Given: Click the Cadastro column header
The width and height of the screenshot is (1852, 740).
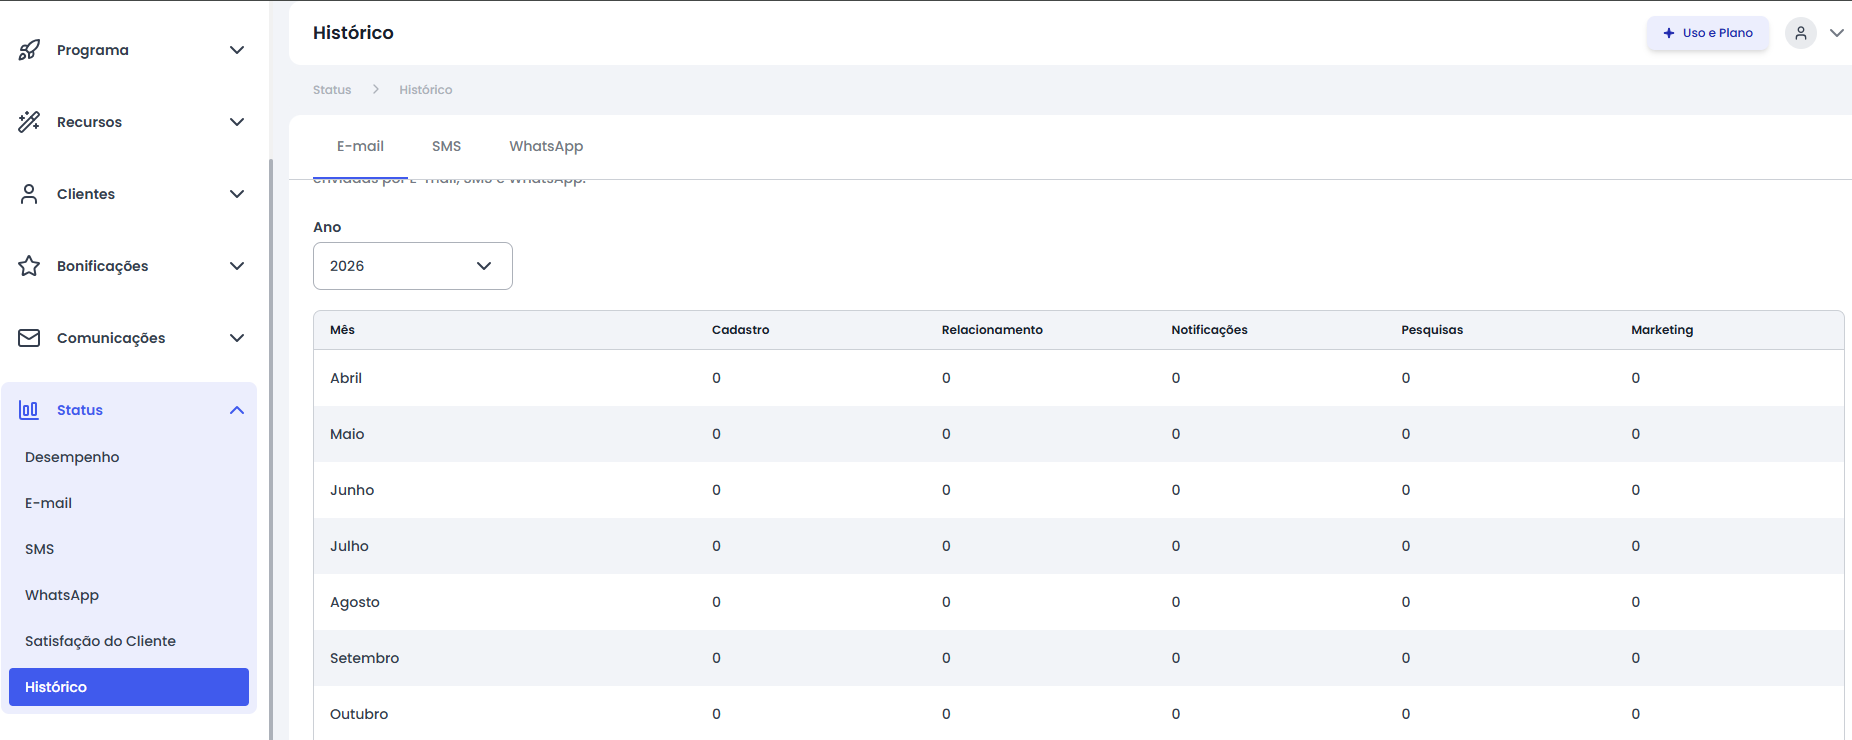Looking at the screenshot, I should click(x=741, y=330).
